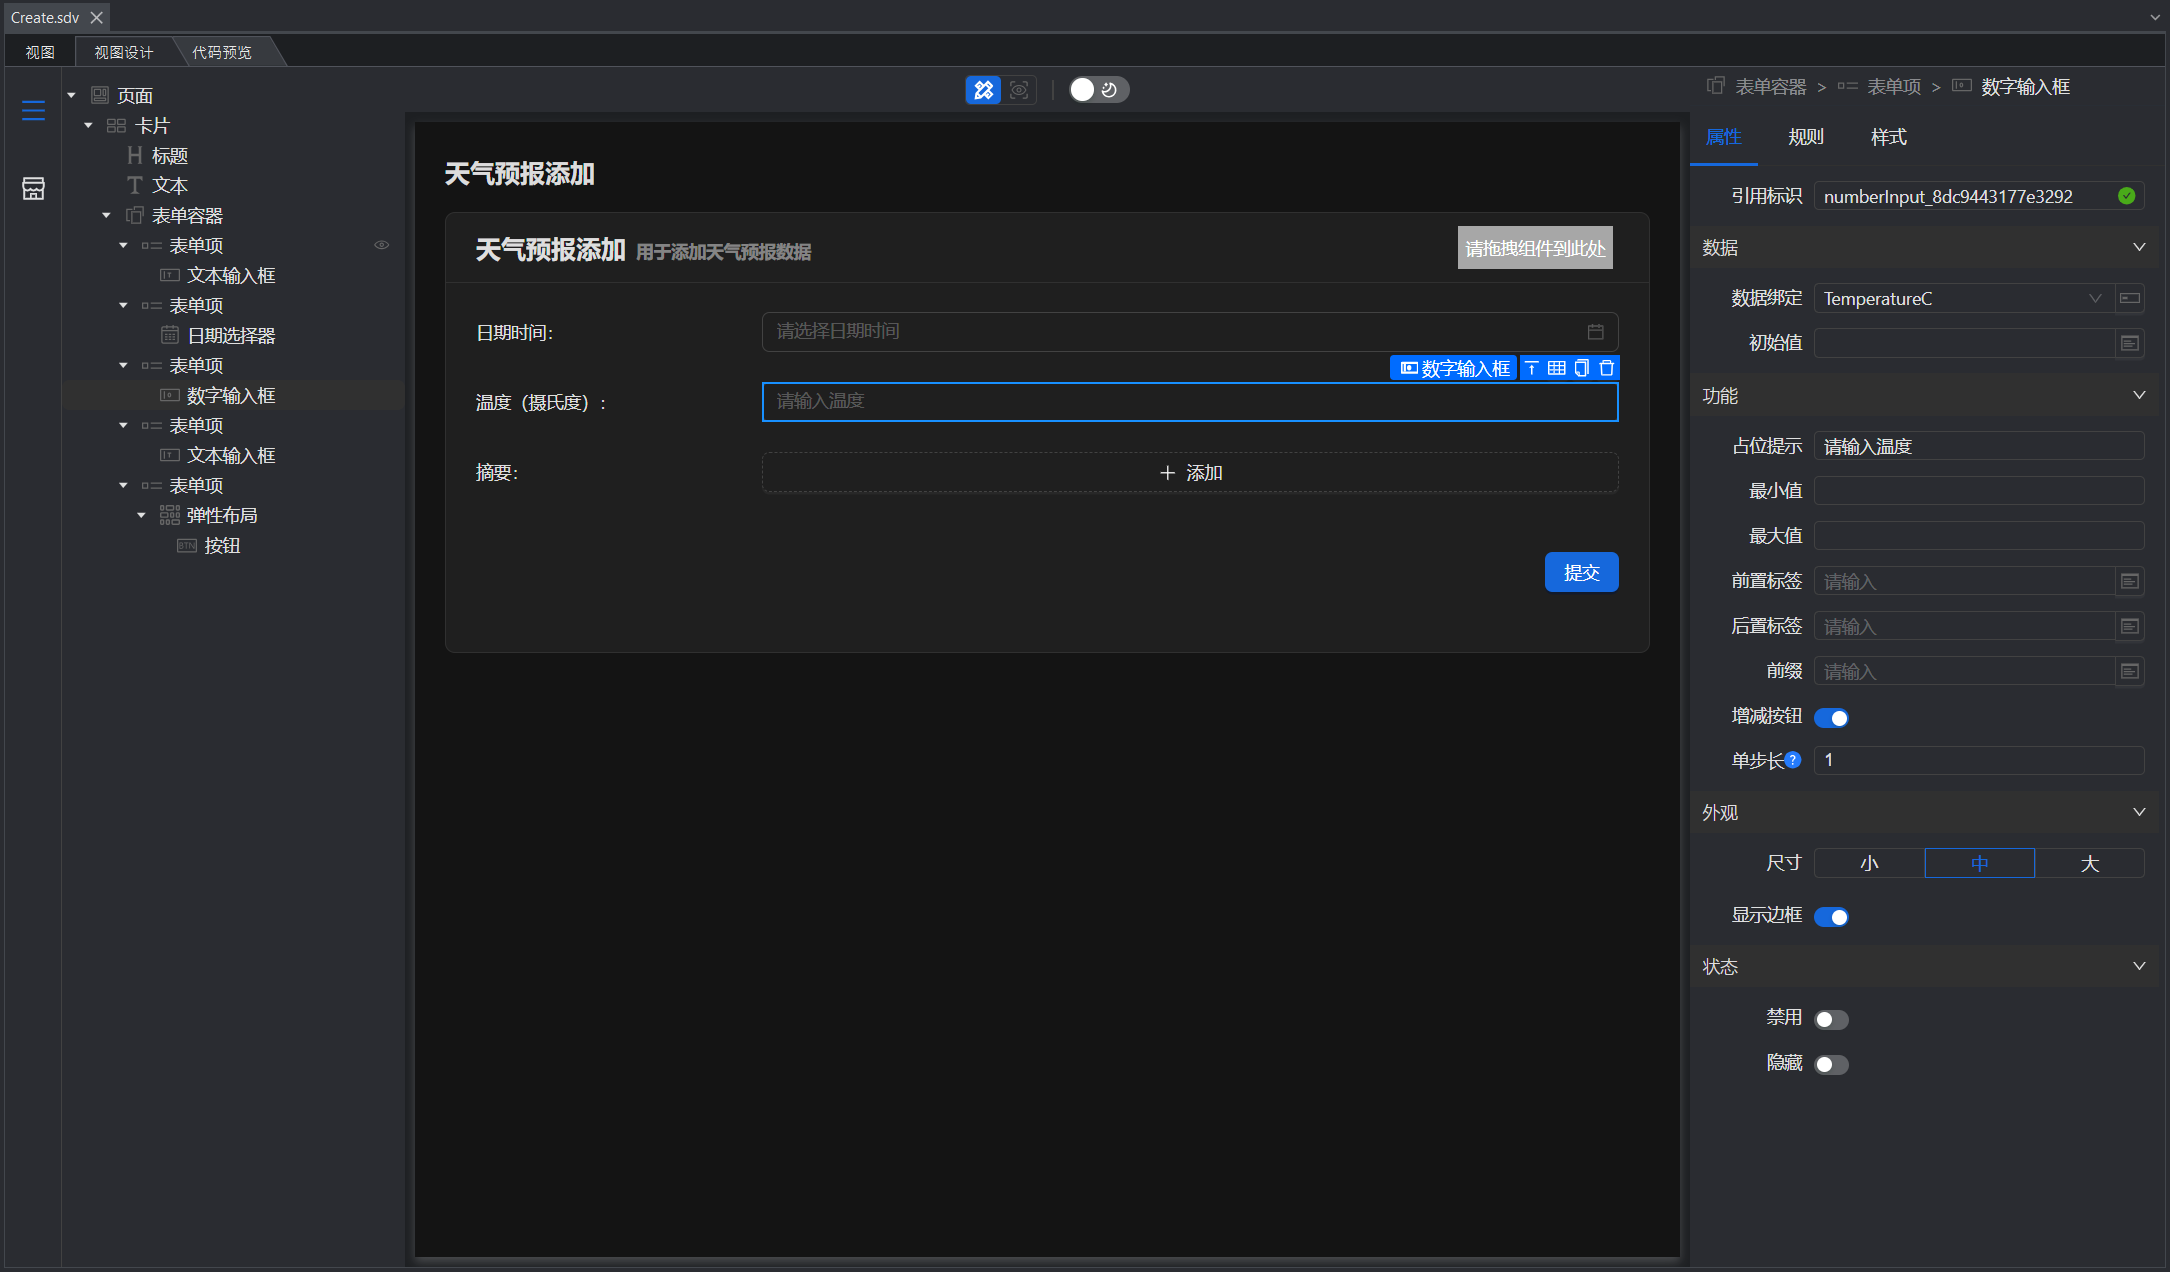
Task: Click 表单项 in the breadcrumb
Action: tap(1894, 87)
